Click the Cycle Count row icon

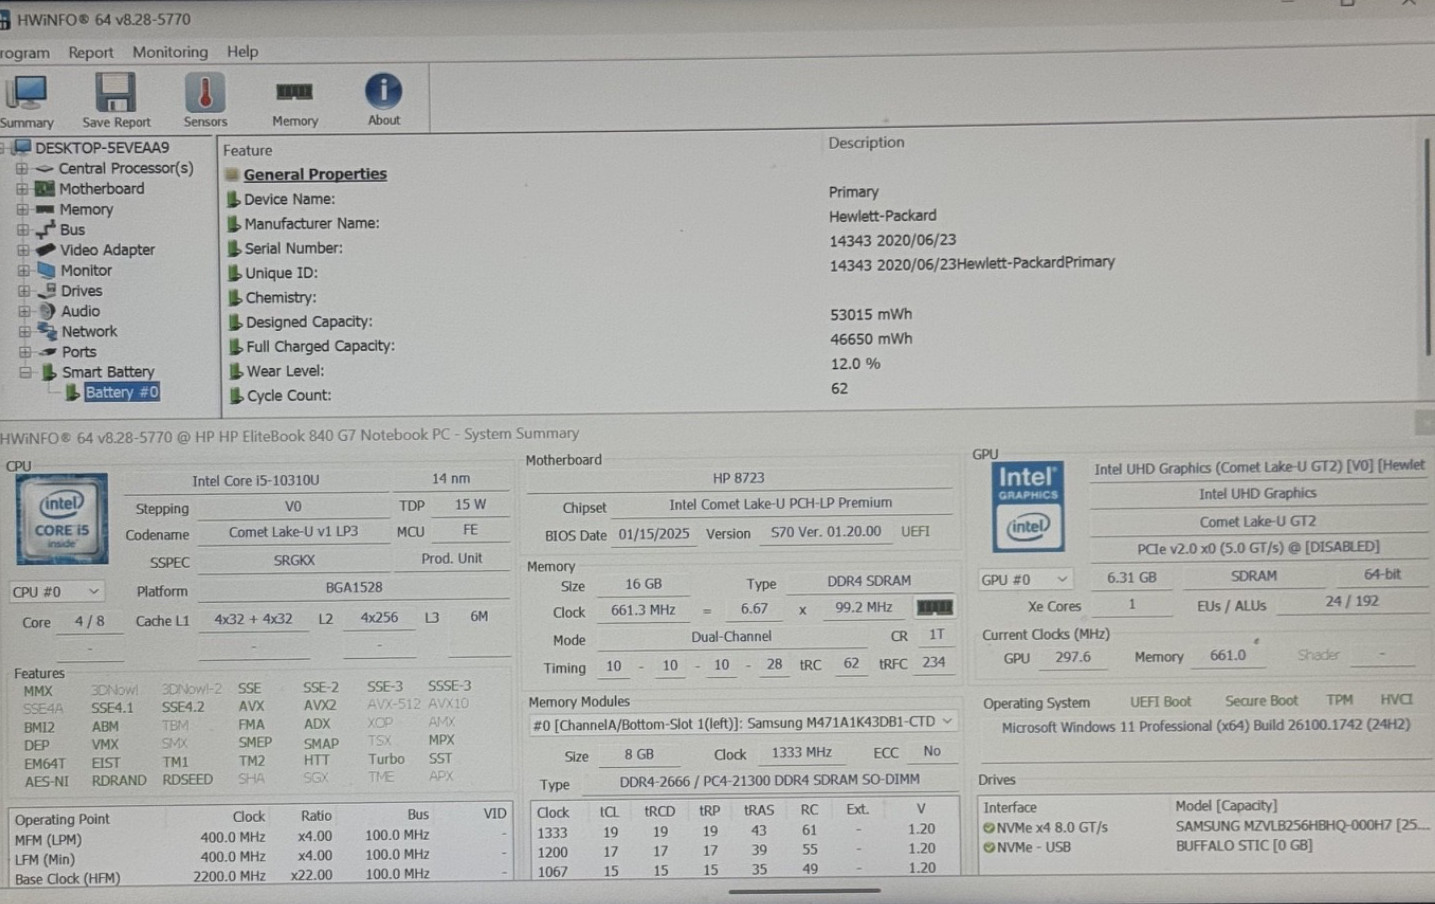[236, 395]
